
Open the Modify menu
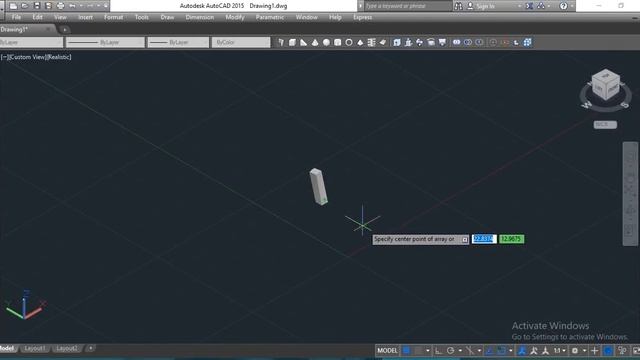tap(235, 17)
